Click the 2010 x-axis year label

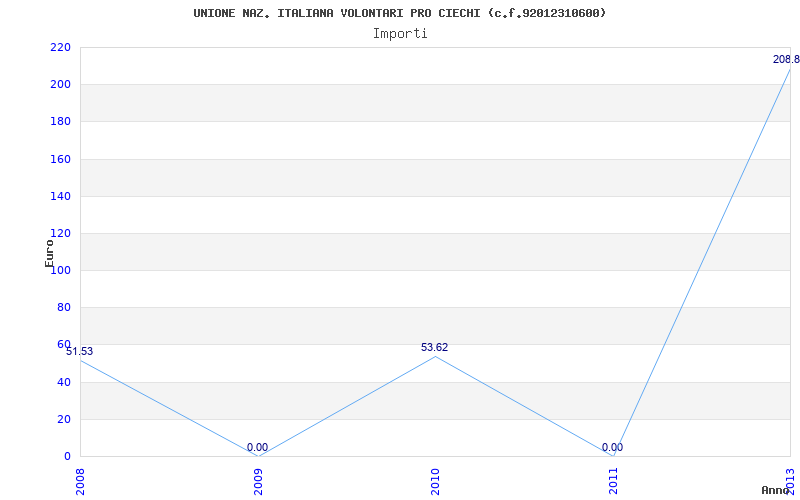coord(436,479)
